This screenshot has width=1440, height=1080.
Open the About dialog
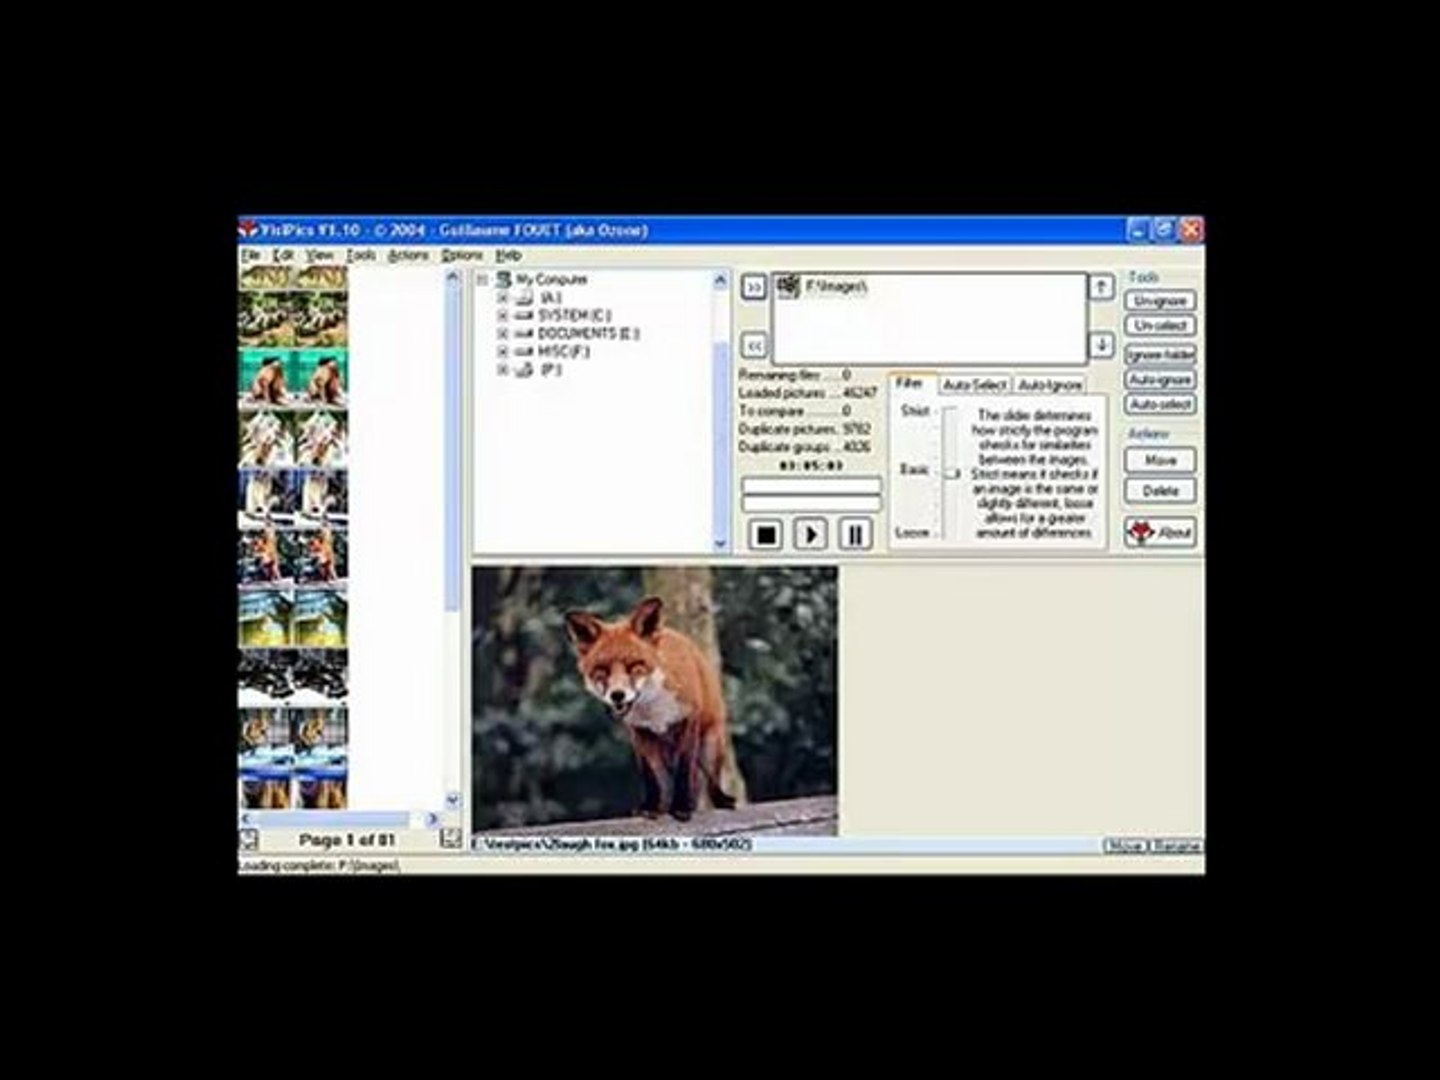click(1160, 532)
